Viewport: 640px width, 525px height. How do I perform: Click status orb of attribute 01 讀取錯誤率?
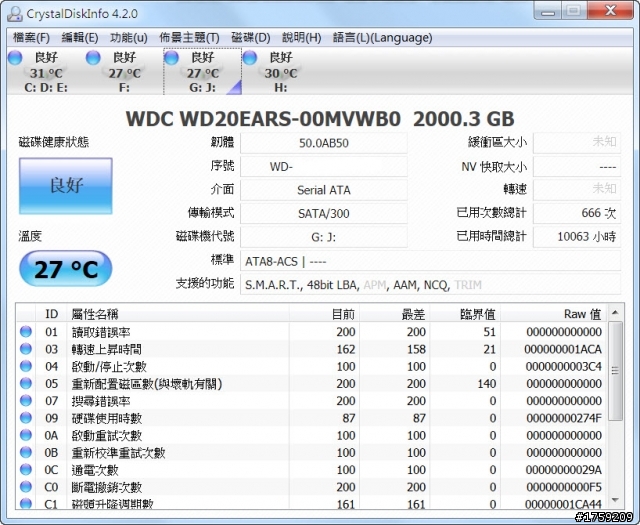[26, 331]
